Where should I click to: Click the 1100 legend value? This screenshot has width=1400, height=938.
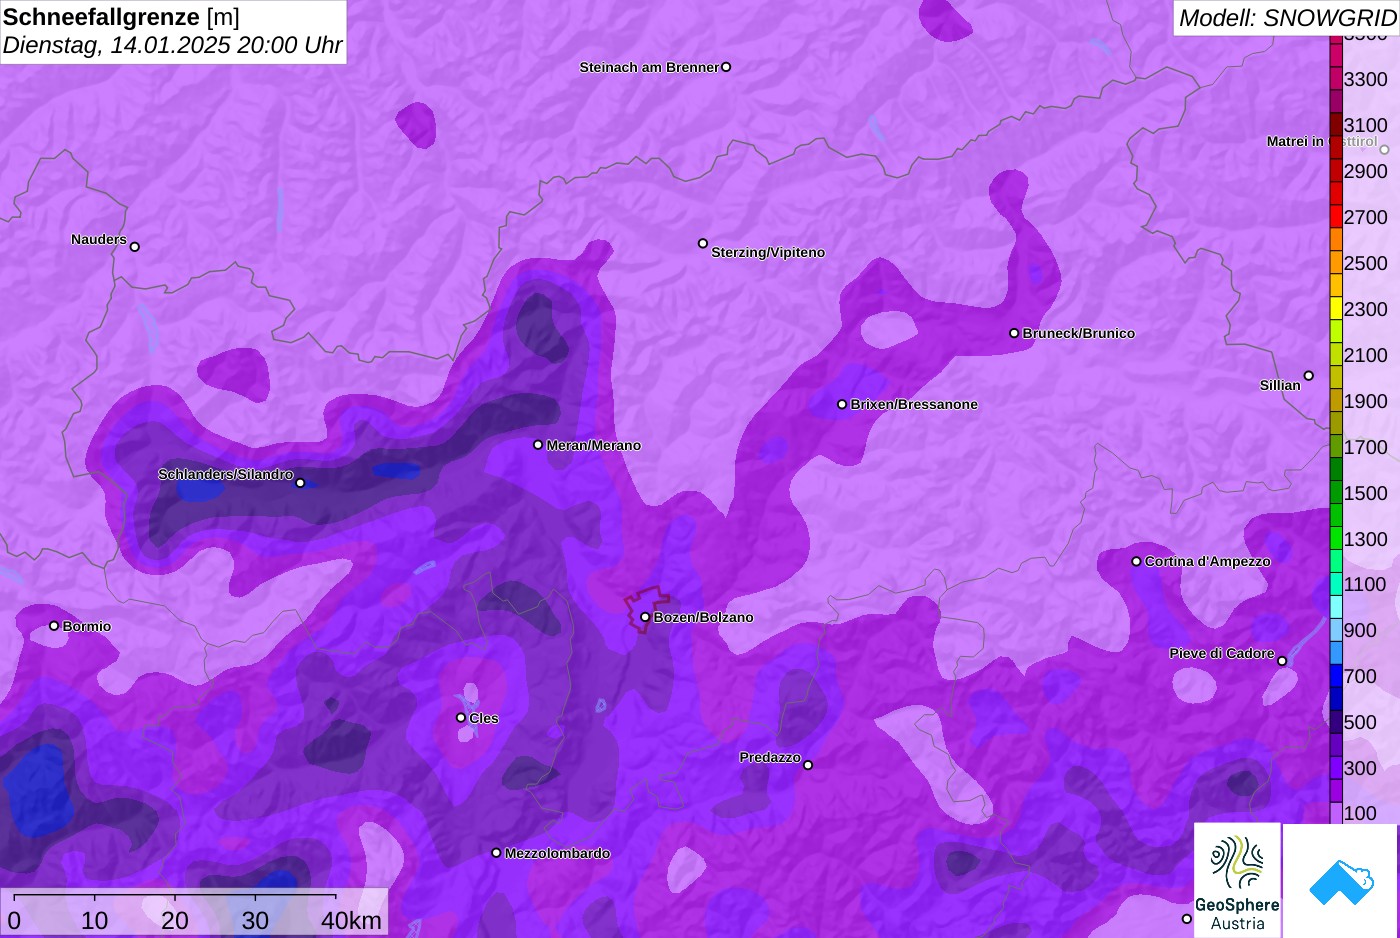click(1365, 585)
